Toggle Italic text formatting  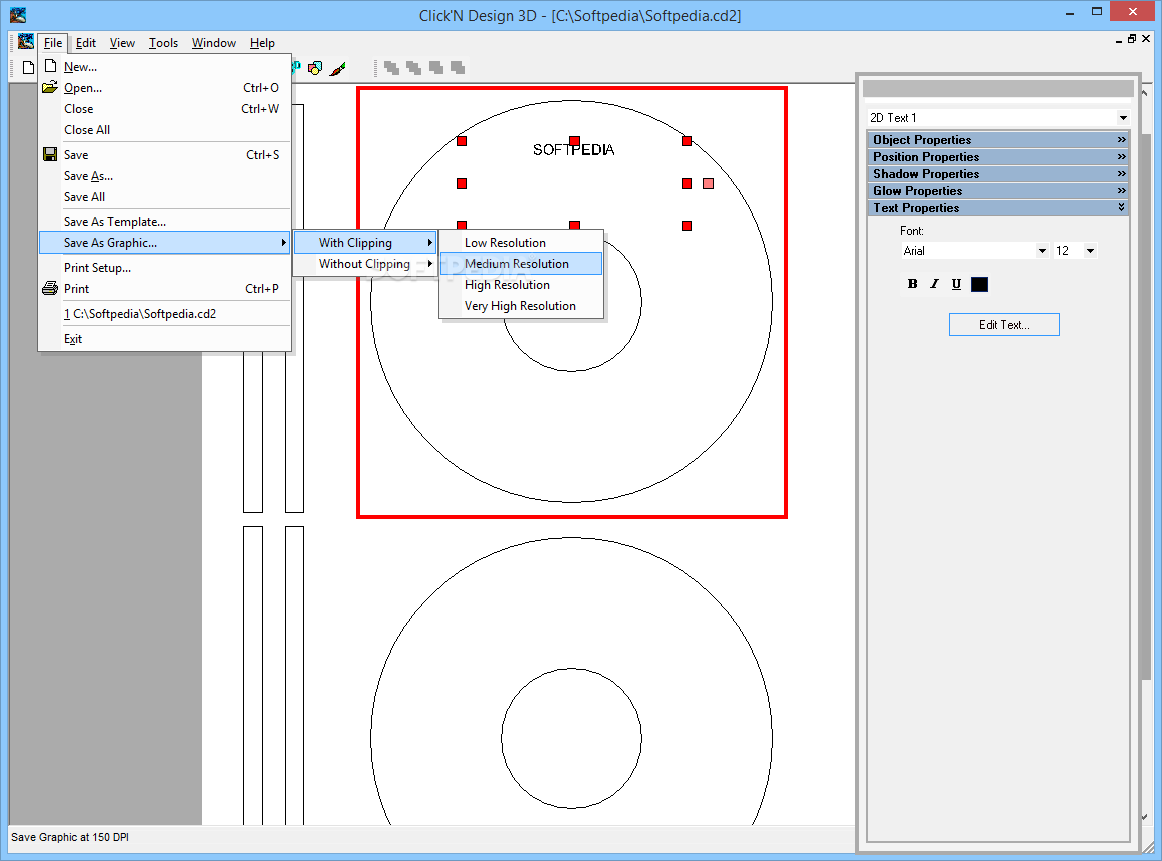[934, 284]
